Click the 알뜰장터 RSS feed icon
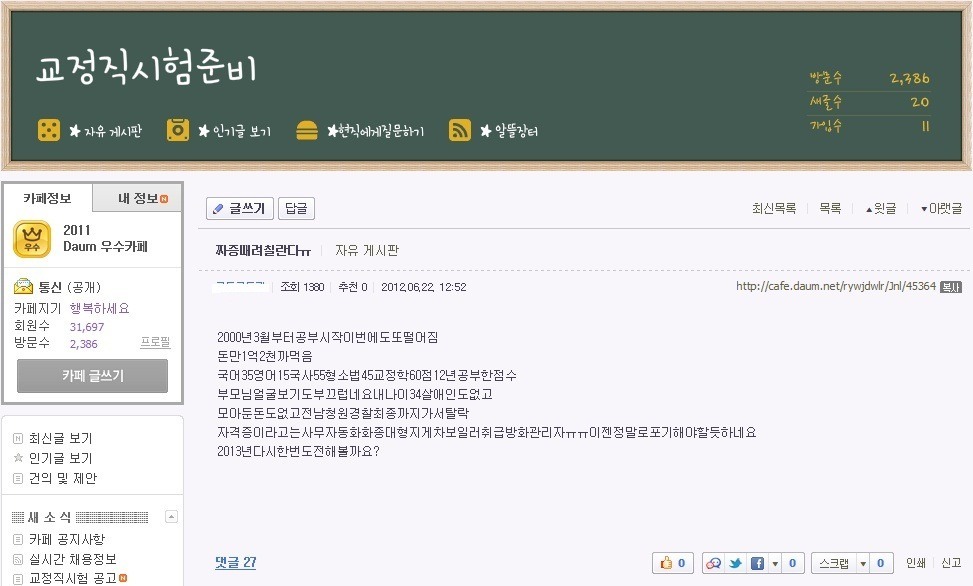973x586 pixels. point(459,129)
